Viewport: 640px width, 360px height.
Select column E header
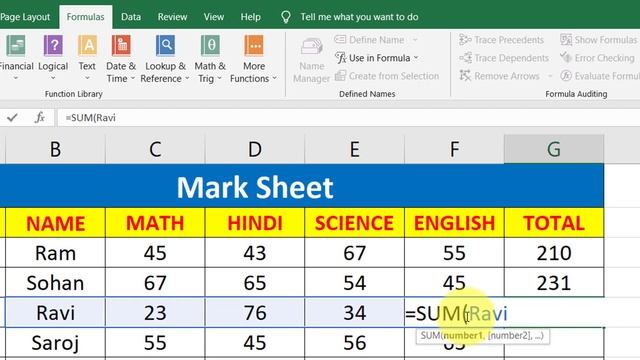tap(354, 149)
